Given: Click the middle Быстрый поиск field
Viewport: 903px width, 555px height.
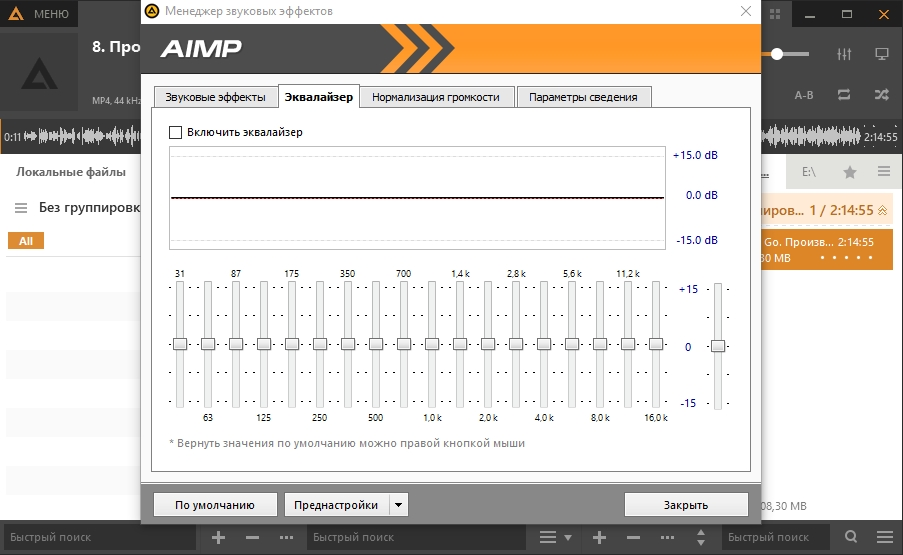Looking at the screenshot, I should coord(416,537).
